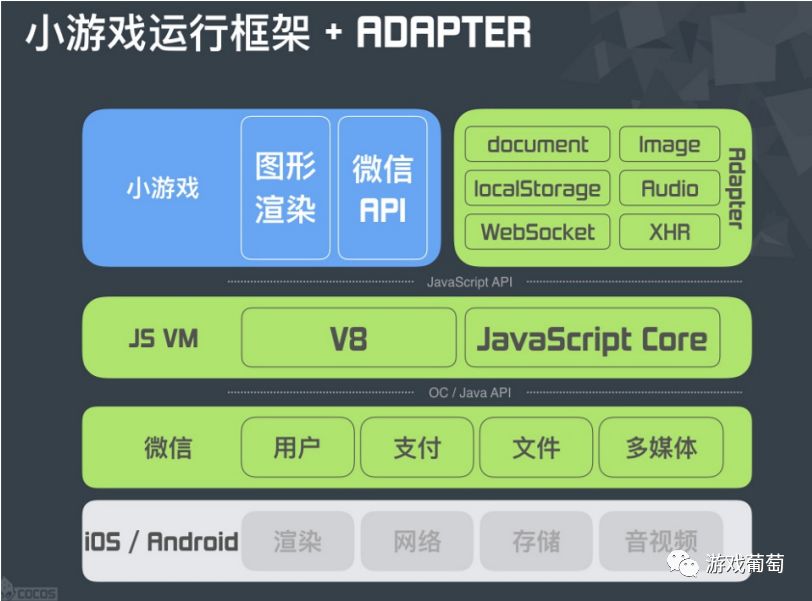
Task: Select the vertical Adapter label
Action: point(736,188)
